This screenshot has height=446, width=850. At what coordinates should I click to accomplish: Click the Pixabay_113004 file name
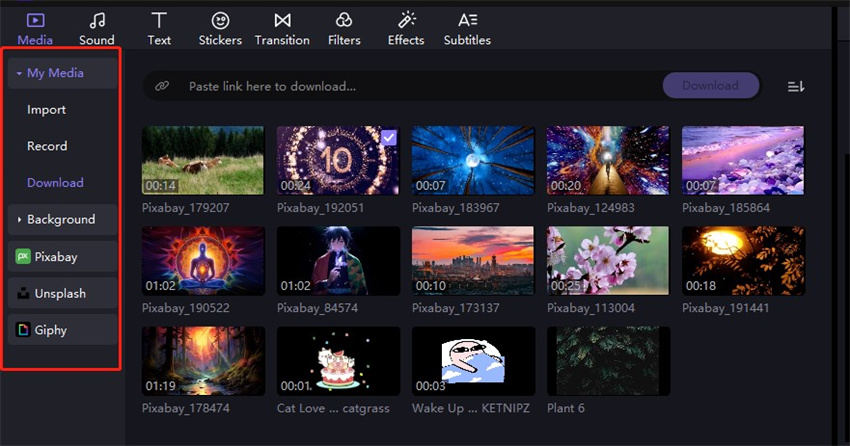[x=590, y=308]
